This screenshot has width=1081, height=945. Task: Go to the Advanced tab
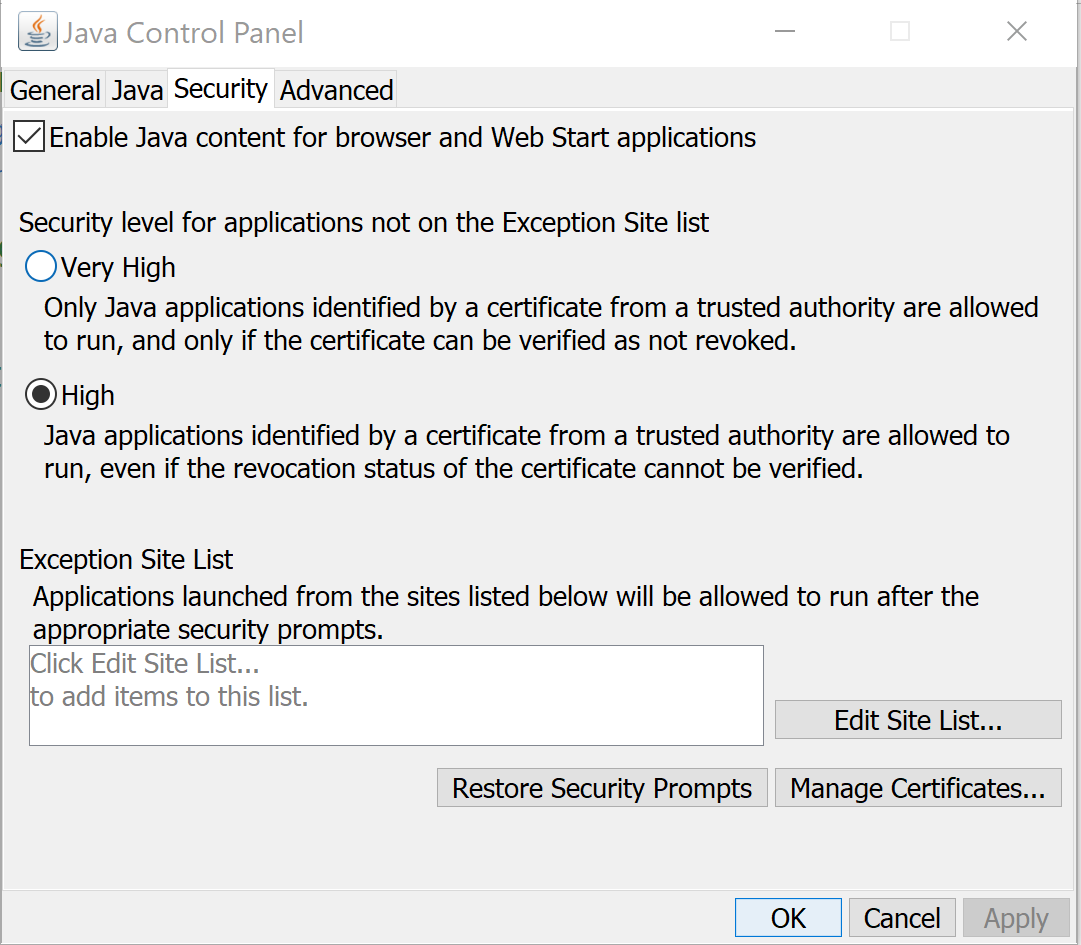pyautogui.click(x=336, y=90)
